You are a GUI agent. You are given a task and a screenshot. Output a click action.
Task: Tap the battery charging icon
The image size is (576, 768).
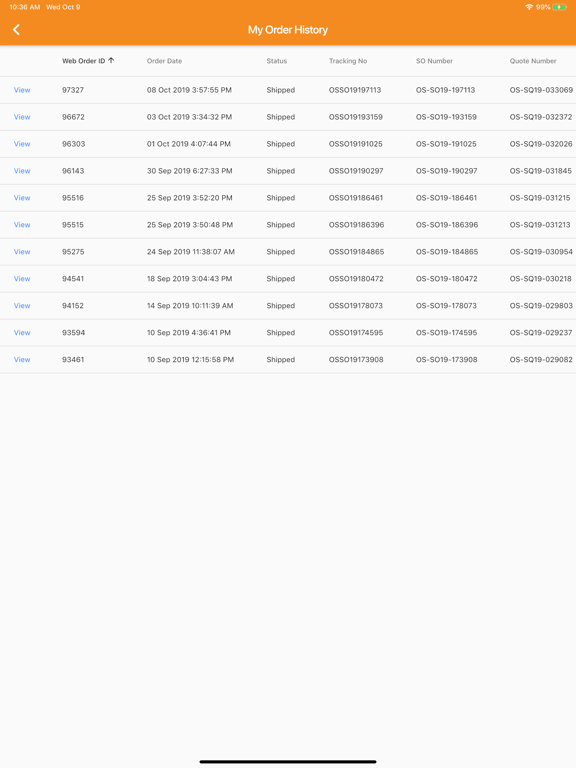coord(559,7)
